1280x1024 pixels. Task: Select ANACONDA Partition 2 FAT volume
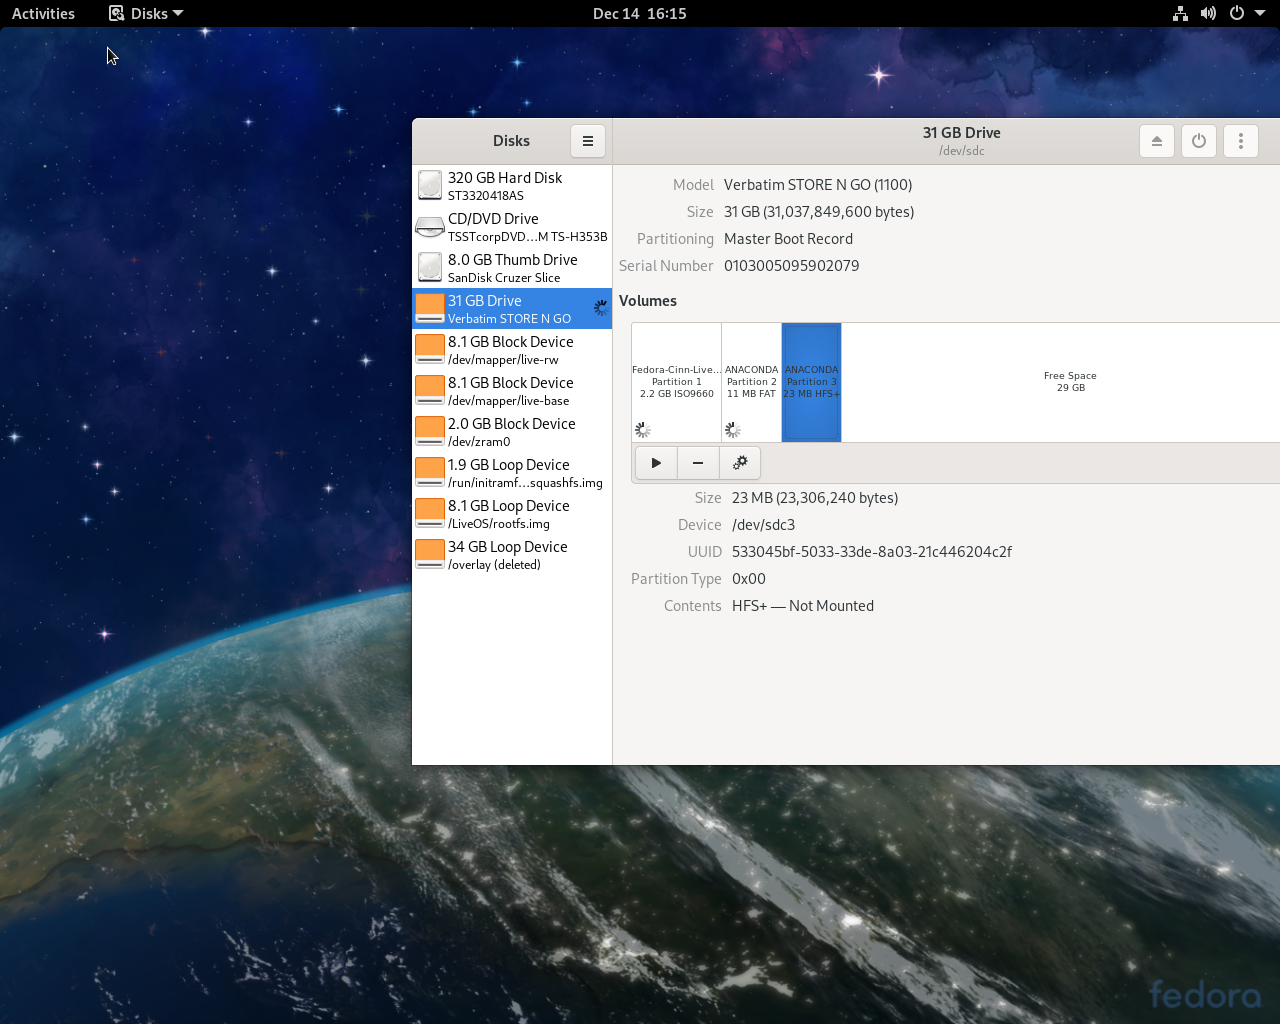point(752,382)
